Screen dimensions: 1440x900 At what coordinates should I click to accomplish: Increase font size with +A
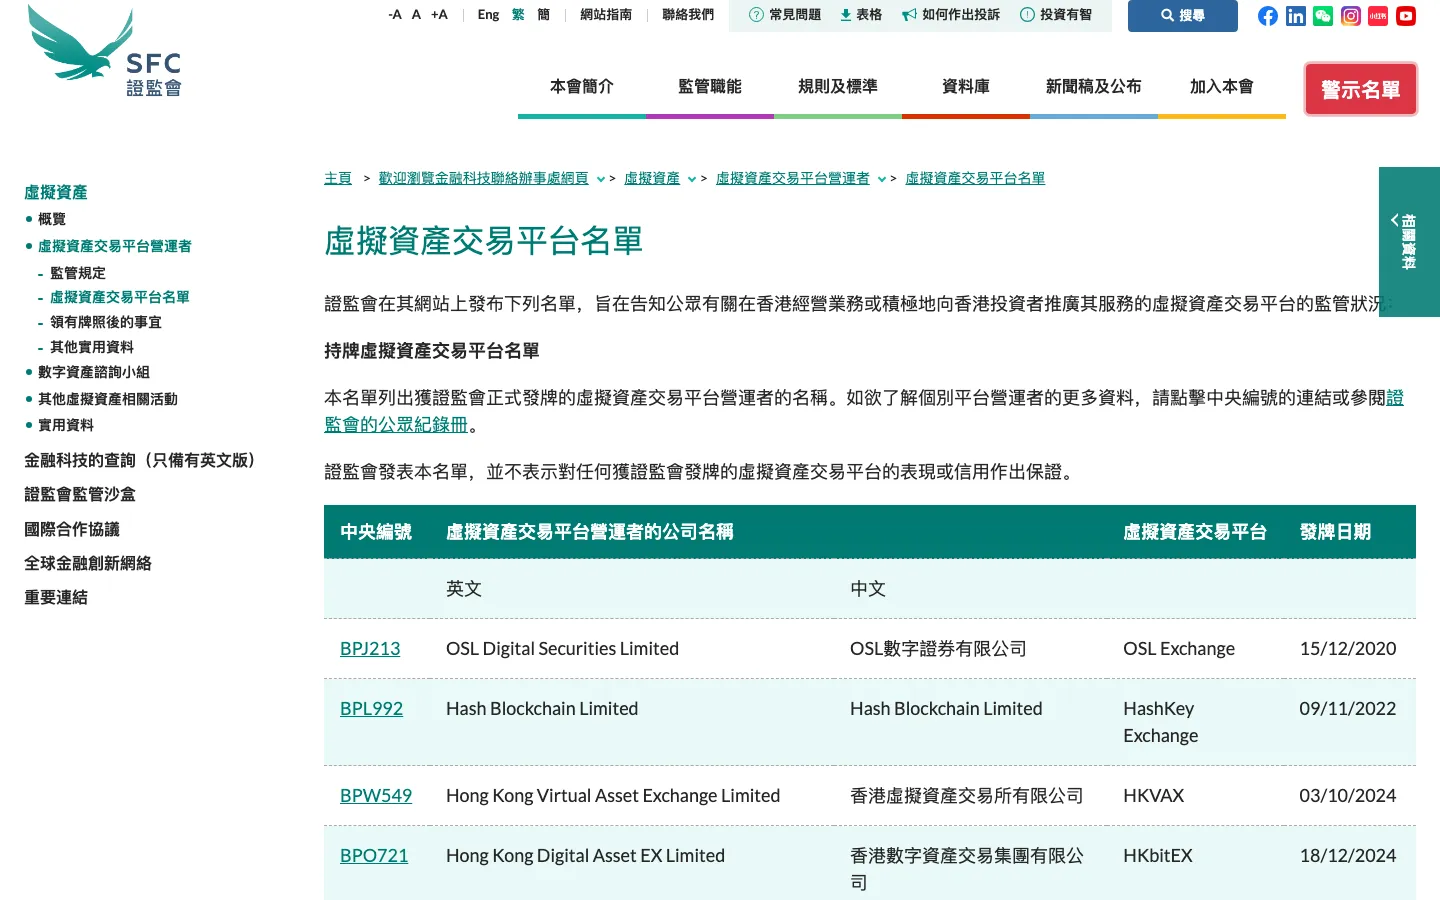tap(439, 15)
